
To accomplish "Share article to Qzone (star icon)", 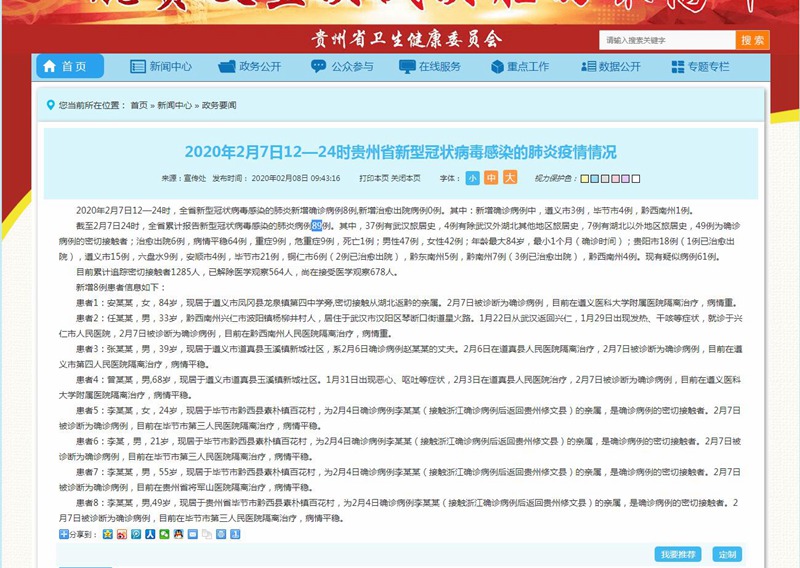I will tap(107, 534).
